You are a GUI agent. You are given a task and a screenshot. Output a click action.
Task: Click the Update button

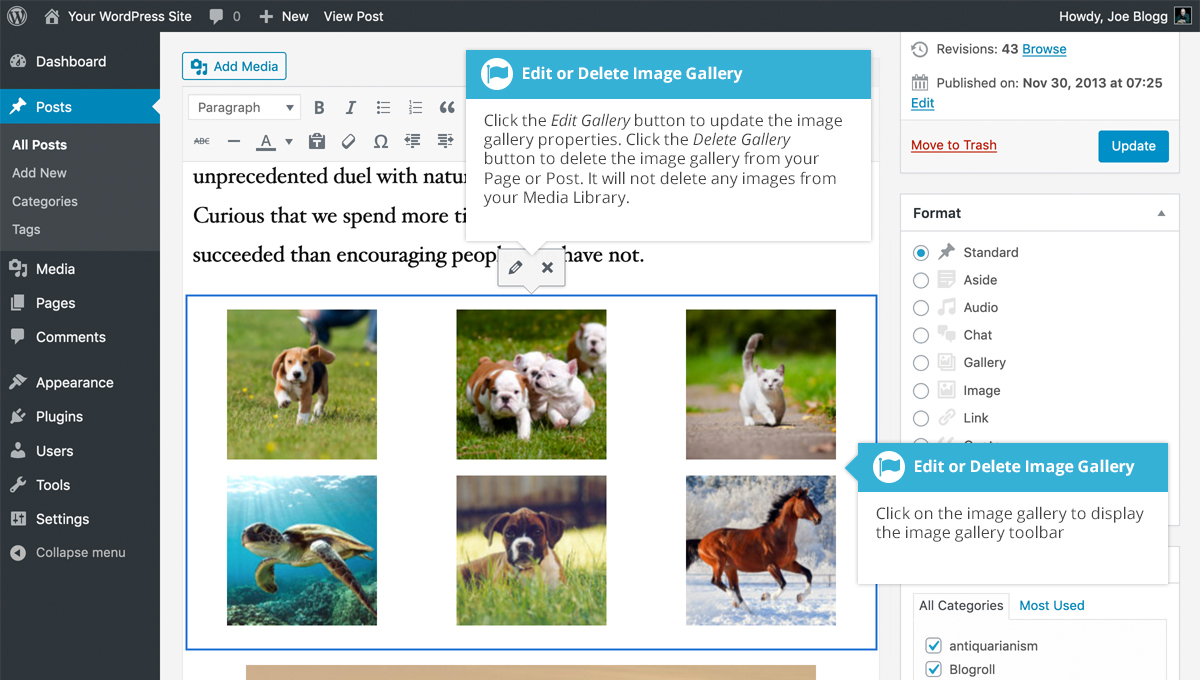coord(1133,145)
